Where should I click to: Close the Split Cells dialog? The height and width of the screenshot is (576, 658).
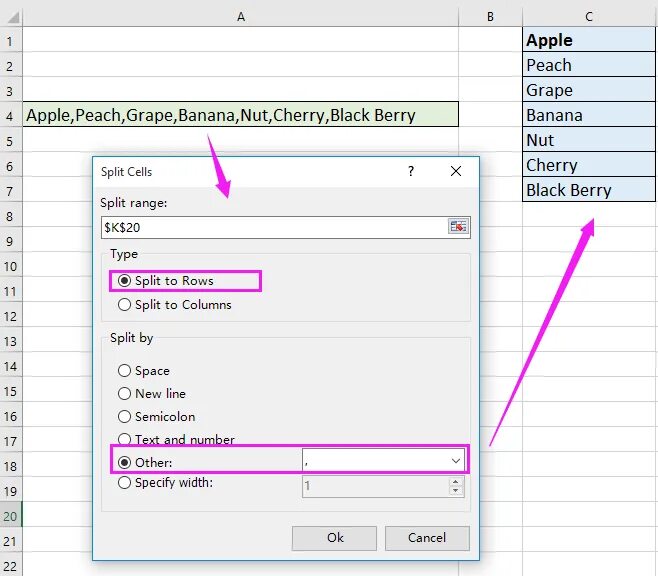pyautogui.click(x=456, y=171)
